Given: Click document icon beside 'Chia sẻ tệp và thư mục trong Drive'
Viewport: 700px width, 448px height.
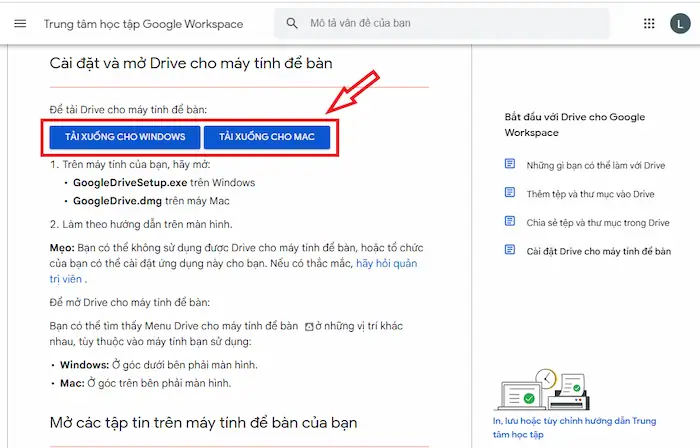Looking at the screenshot, I should (510, 222).
